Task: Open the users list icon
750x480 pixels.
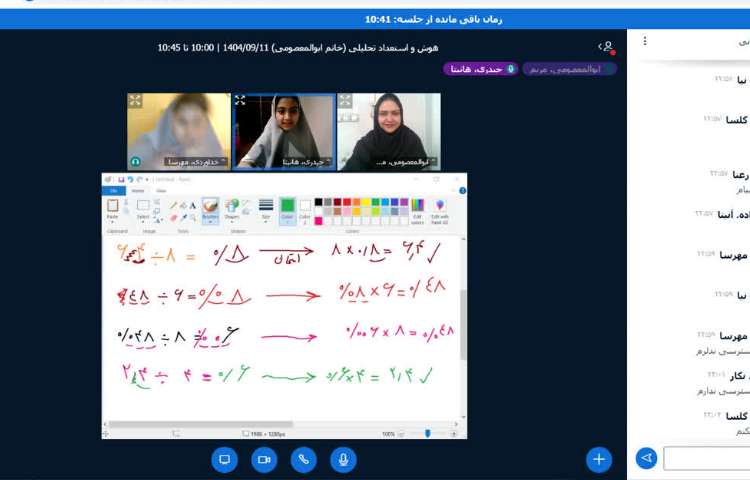Action: point(605,46)
